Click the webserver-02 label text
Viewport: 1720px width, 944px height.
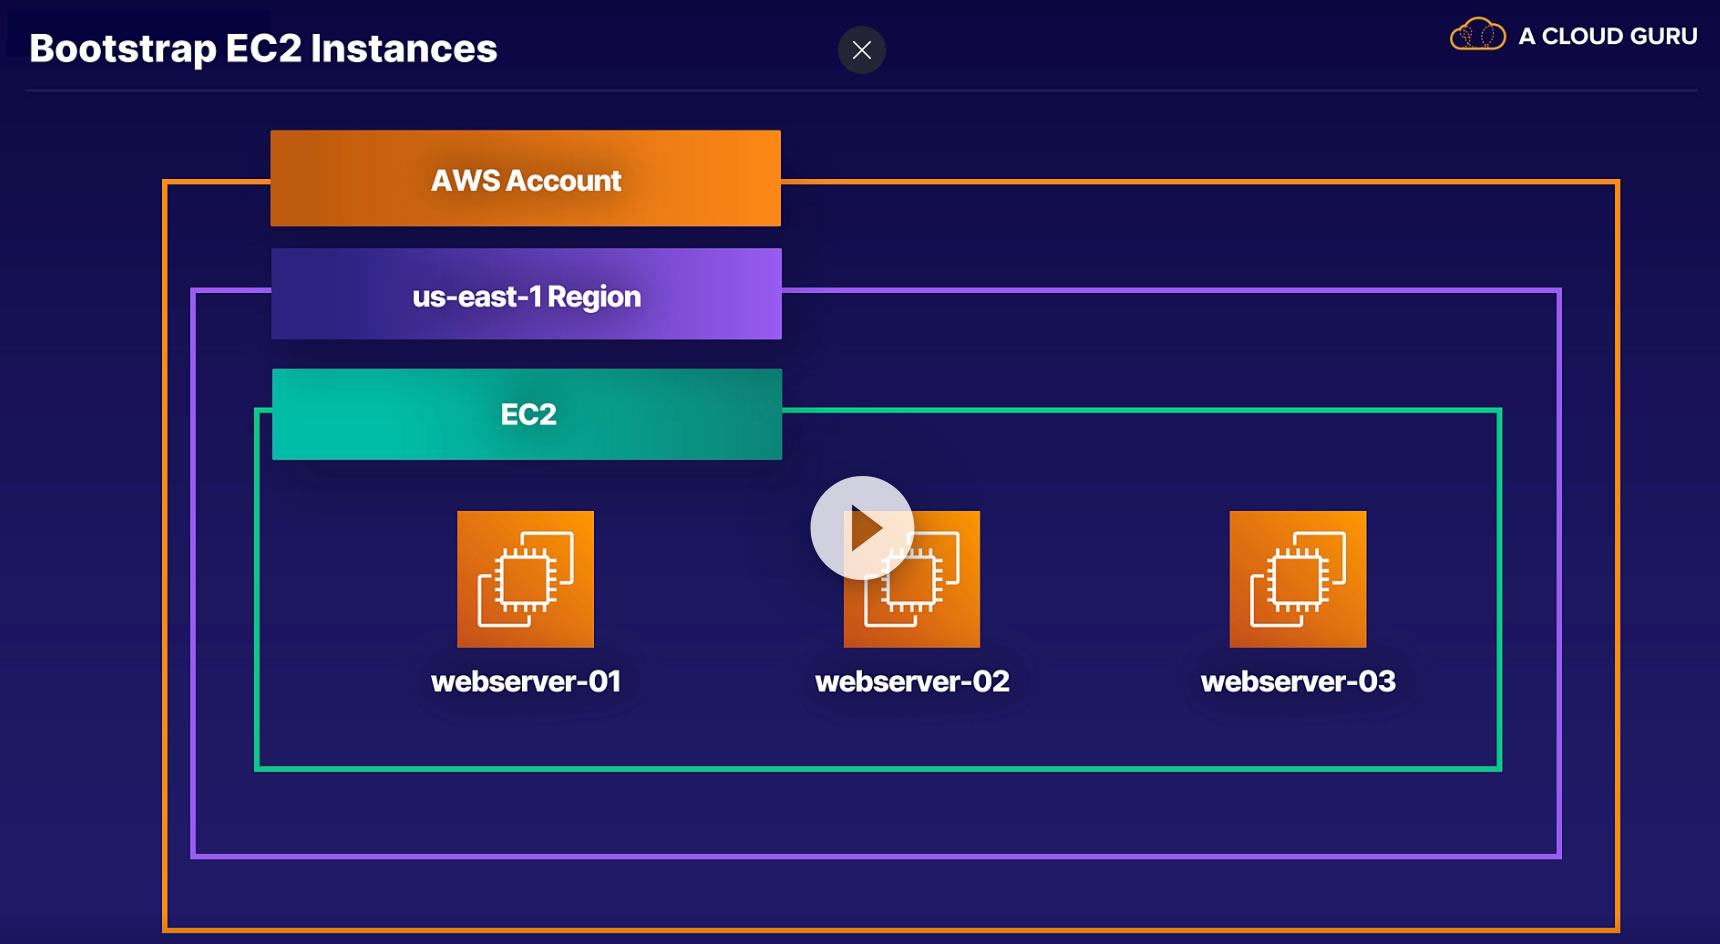point(912,682)
